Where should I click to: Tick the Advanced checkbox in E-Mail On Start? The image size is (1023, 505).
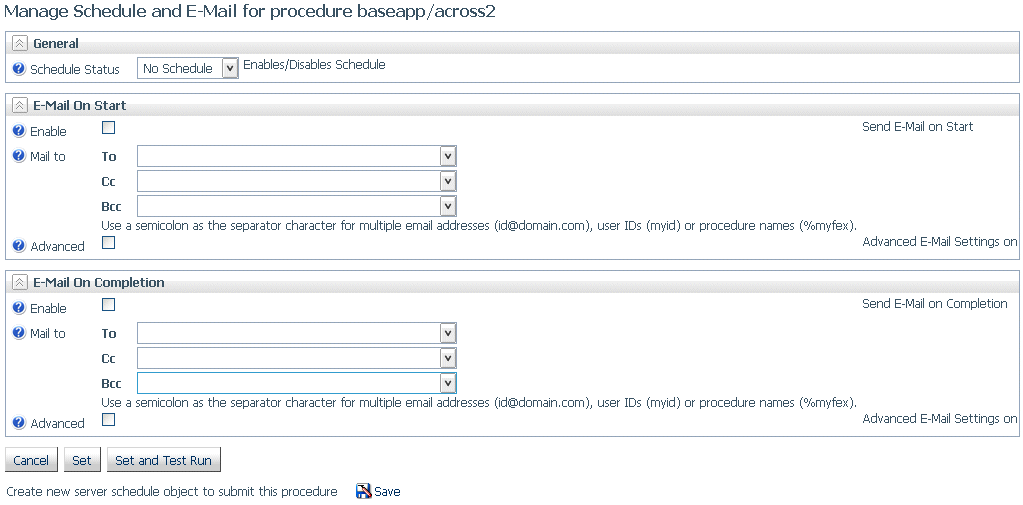pos(109,243)
